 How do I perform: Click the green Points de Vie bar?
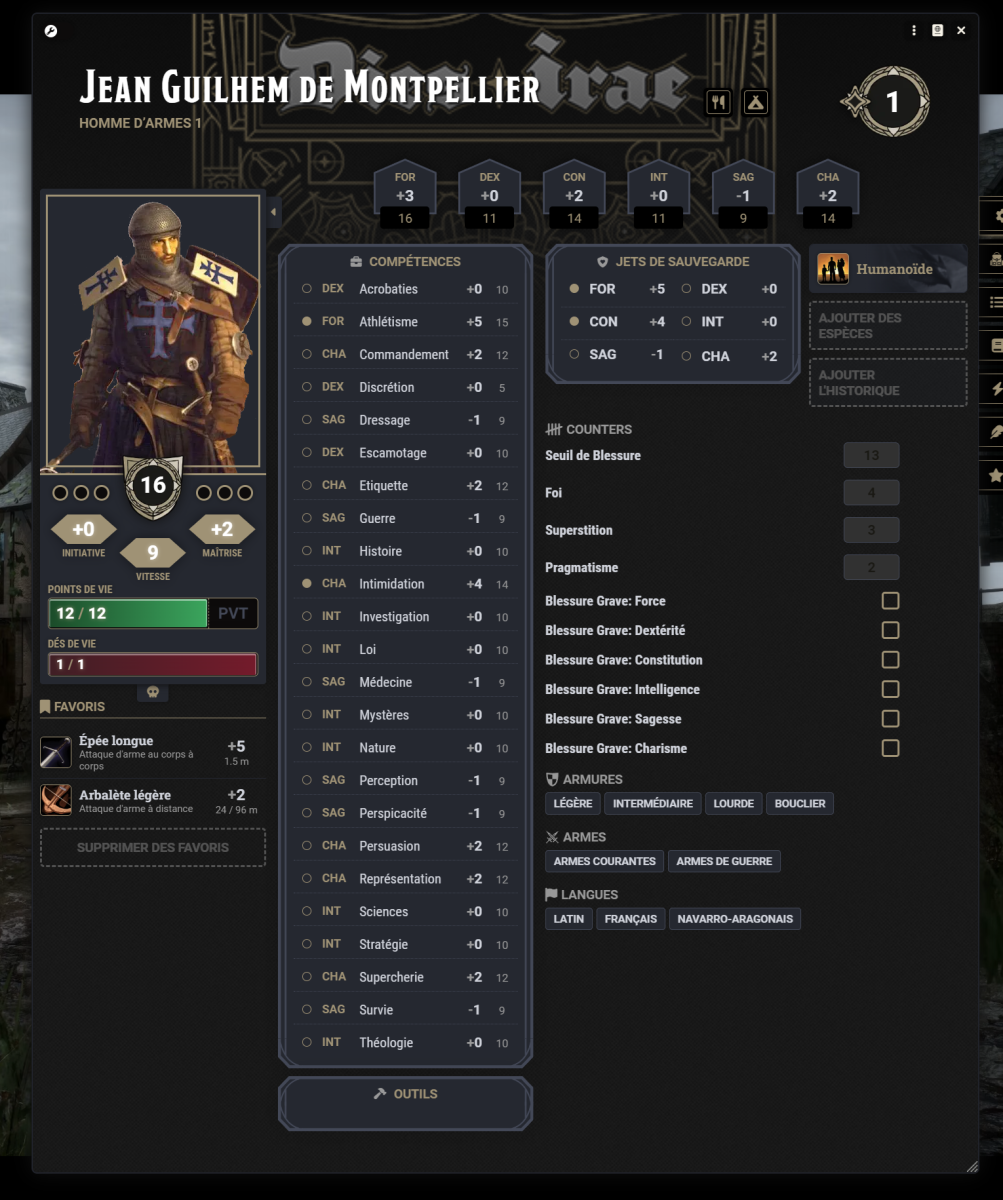pos(128,613)
